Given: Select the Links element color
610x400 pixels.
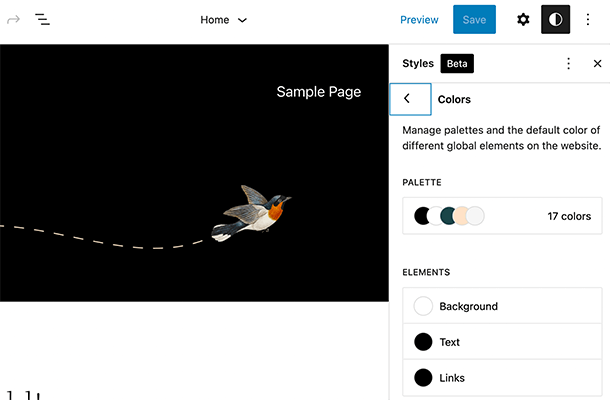Looking at the screenshot, I should [502, 378].
